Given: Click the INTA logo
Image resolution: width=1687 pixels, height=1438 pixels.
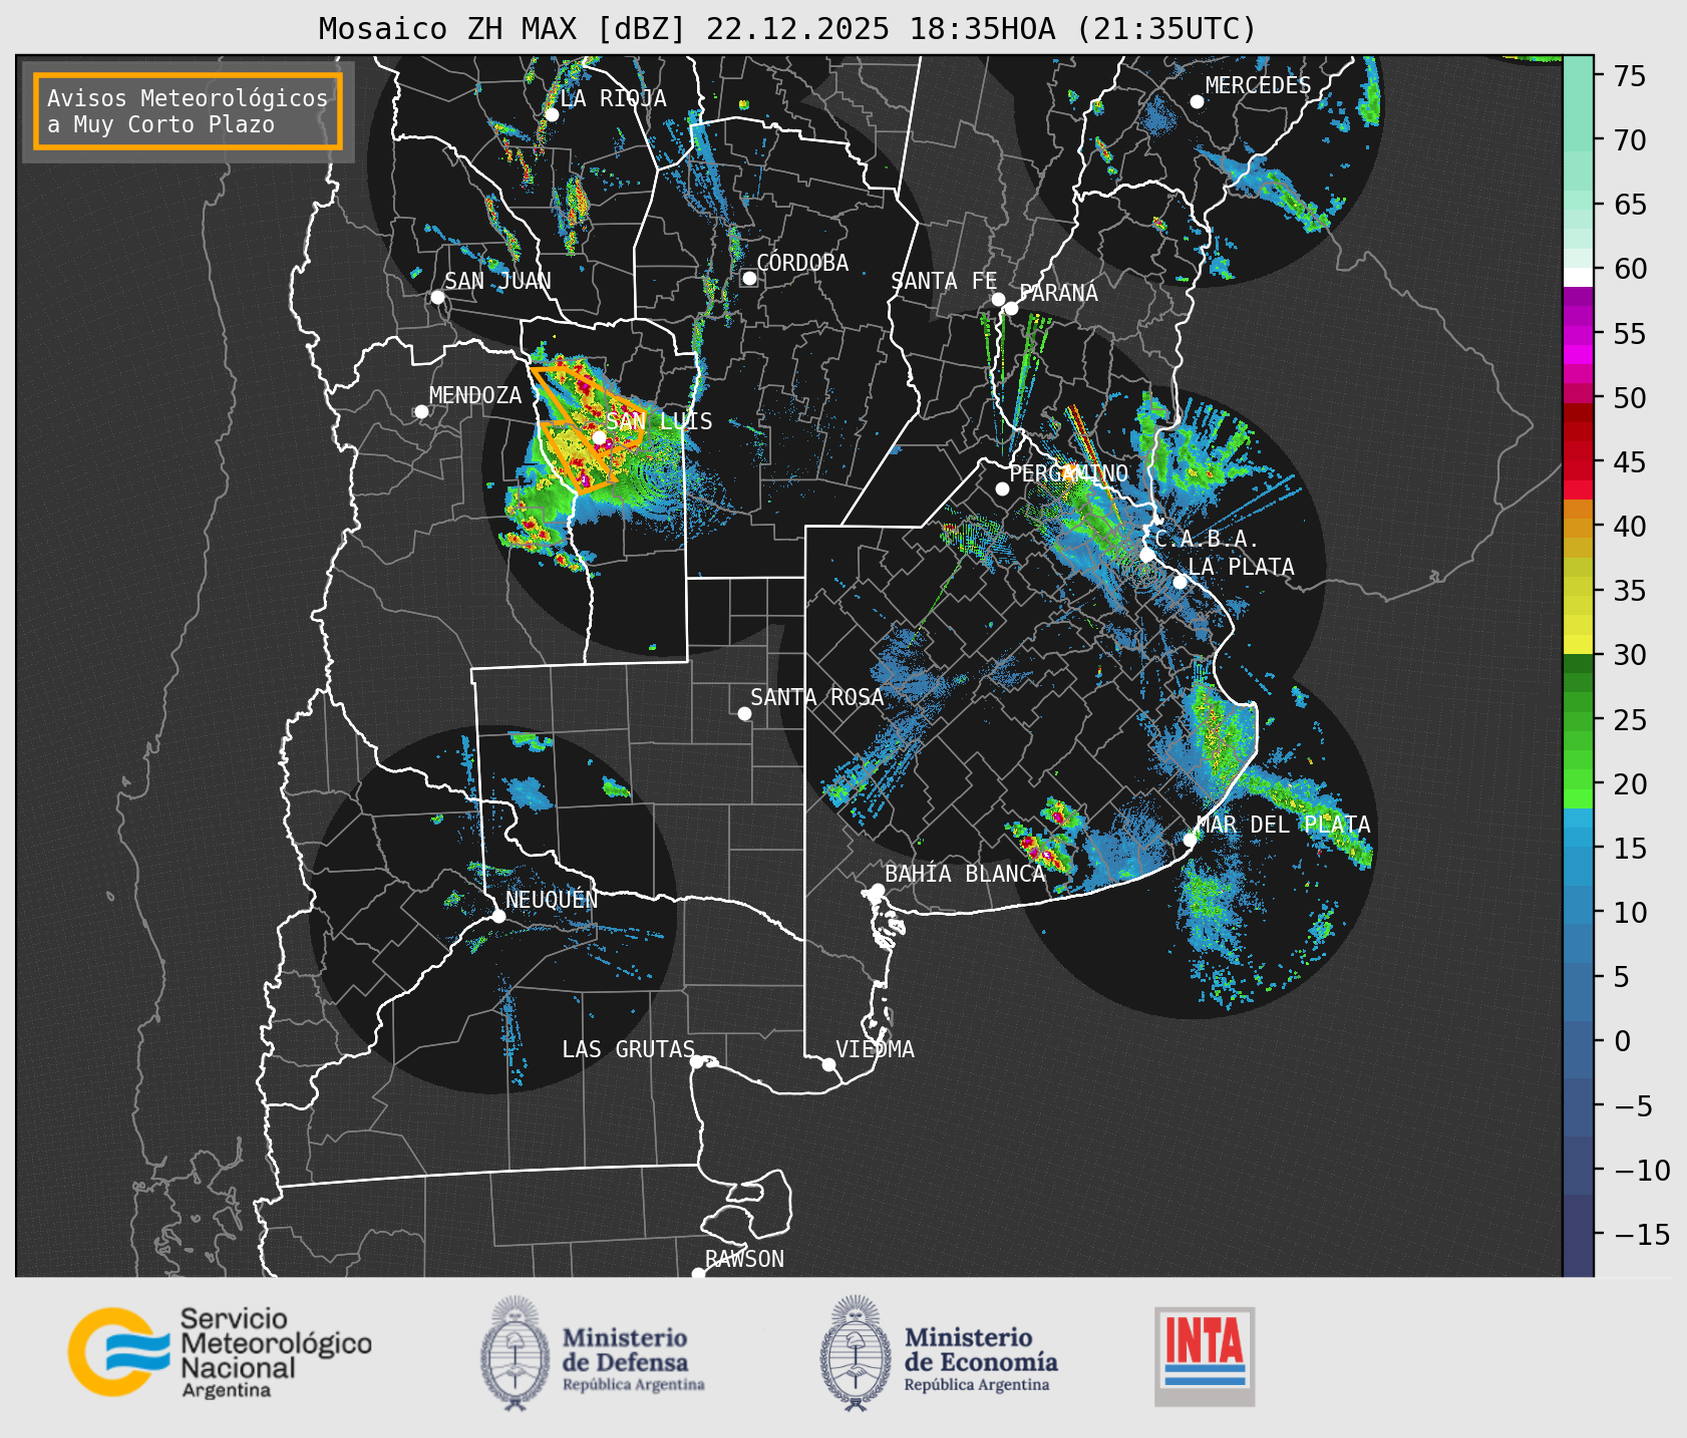Looking at the screenshot, I should [x=1204, y=1355].
